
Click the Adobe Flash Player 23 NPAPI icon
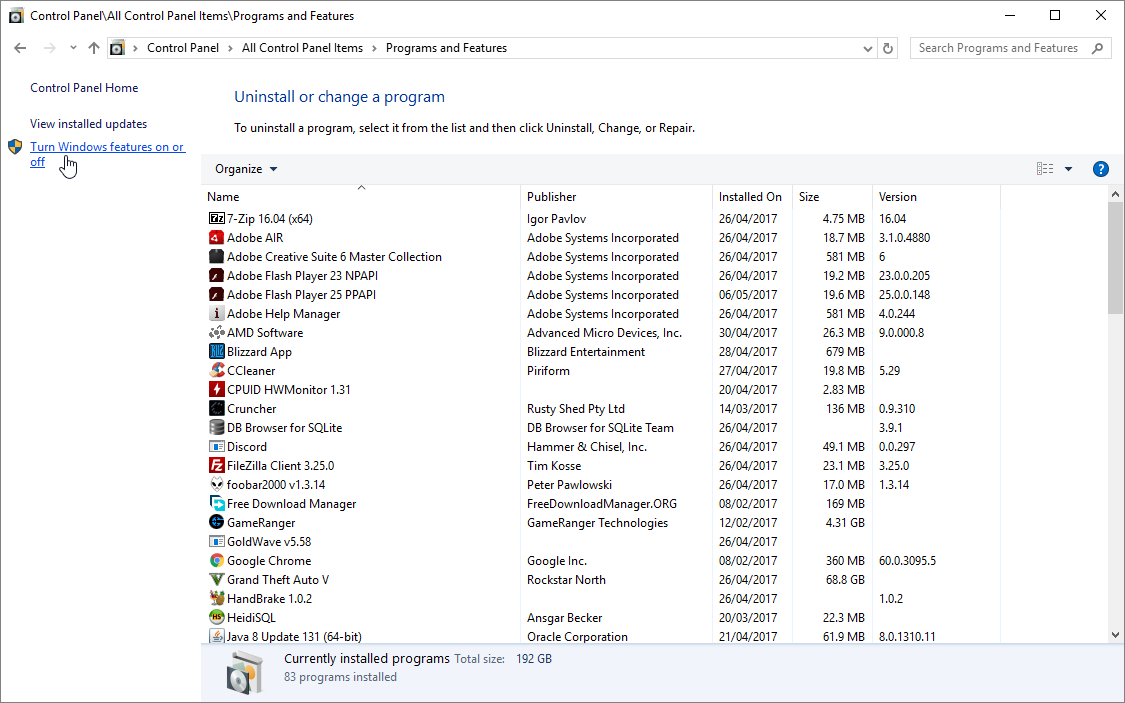(216, 275)
